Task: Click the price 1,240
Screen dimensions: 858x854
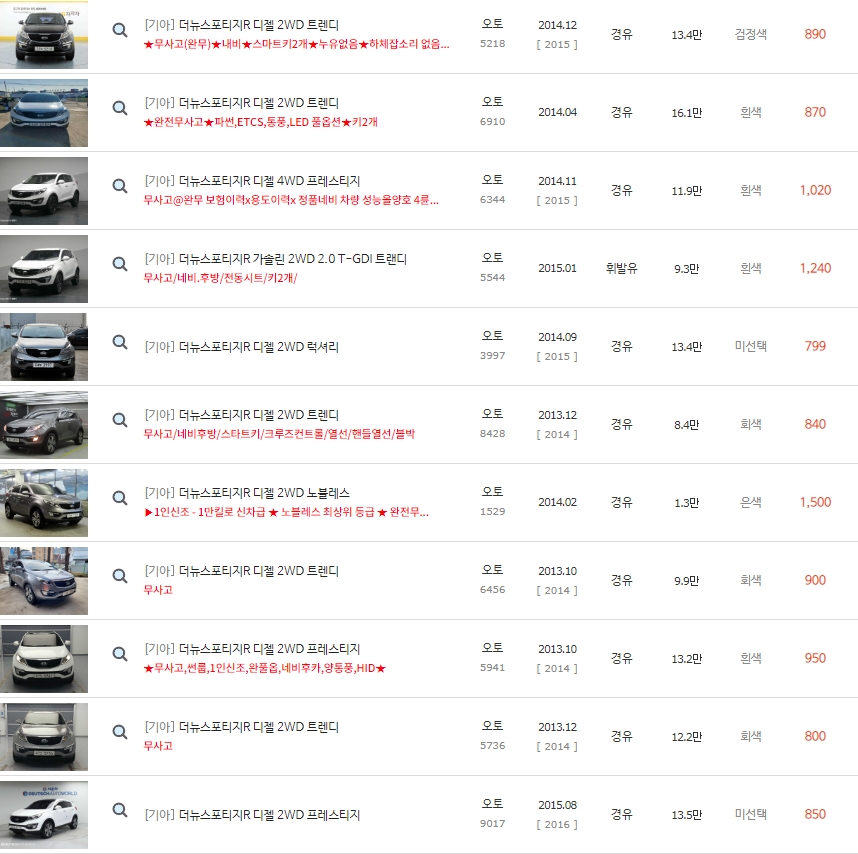Action: (815, 268)
